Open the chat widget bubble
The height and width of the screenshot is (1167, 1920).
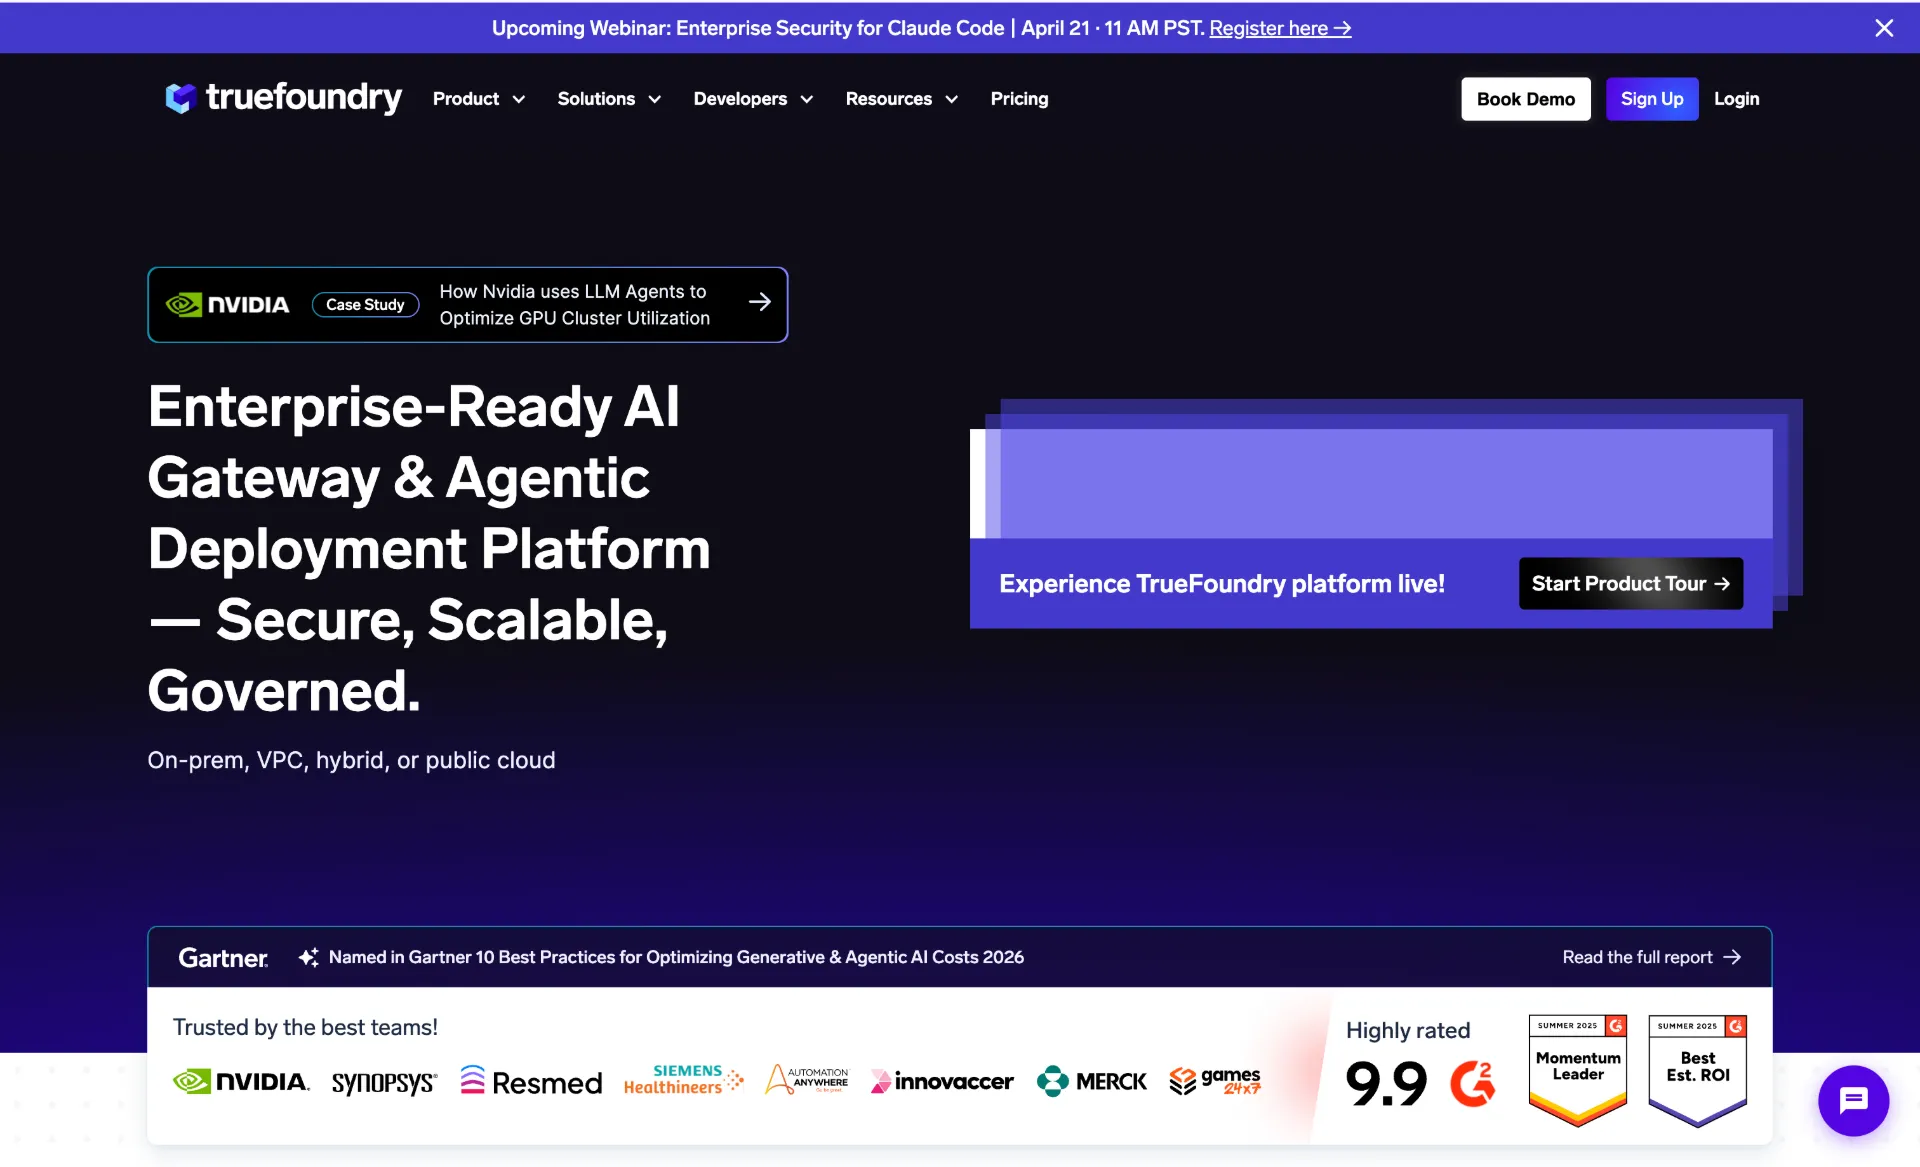(1853, 1101)
